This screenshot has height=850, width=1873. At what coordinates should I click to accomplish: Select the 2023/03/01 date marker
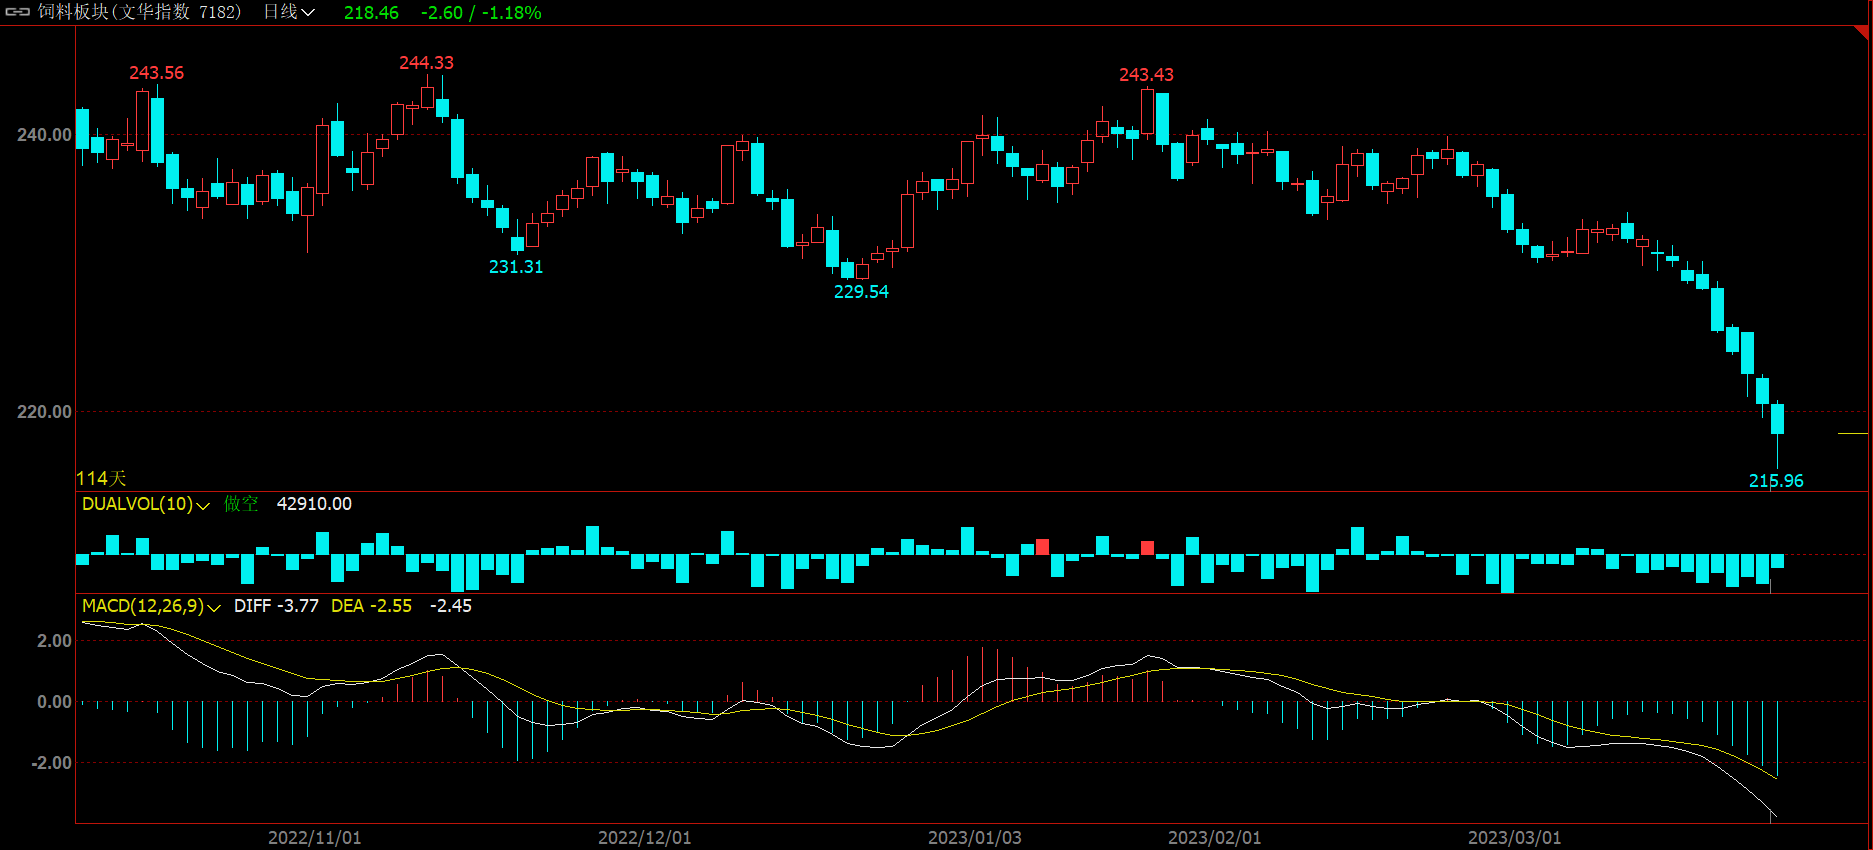click(1514, 838)
